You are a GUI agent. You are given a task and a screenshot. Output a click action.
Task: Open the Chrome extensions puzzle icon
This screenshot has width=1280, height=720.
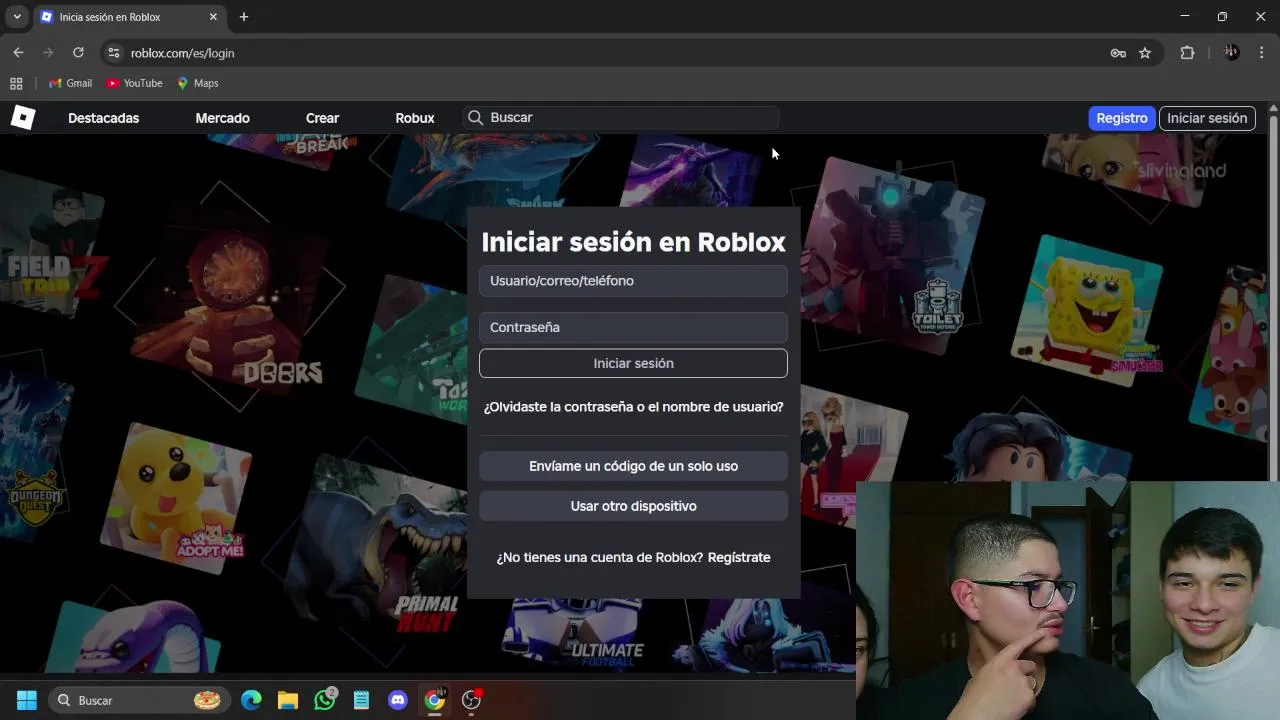[x=1187, y=53]
